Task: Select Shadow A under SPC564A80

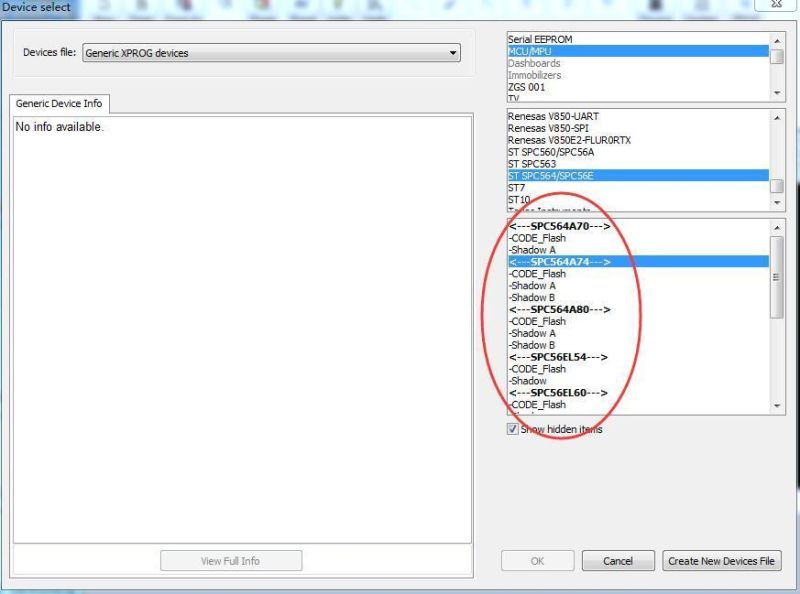Action: pyautogui.click(x=638, y=333)
